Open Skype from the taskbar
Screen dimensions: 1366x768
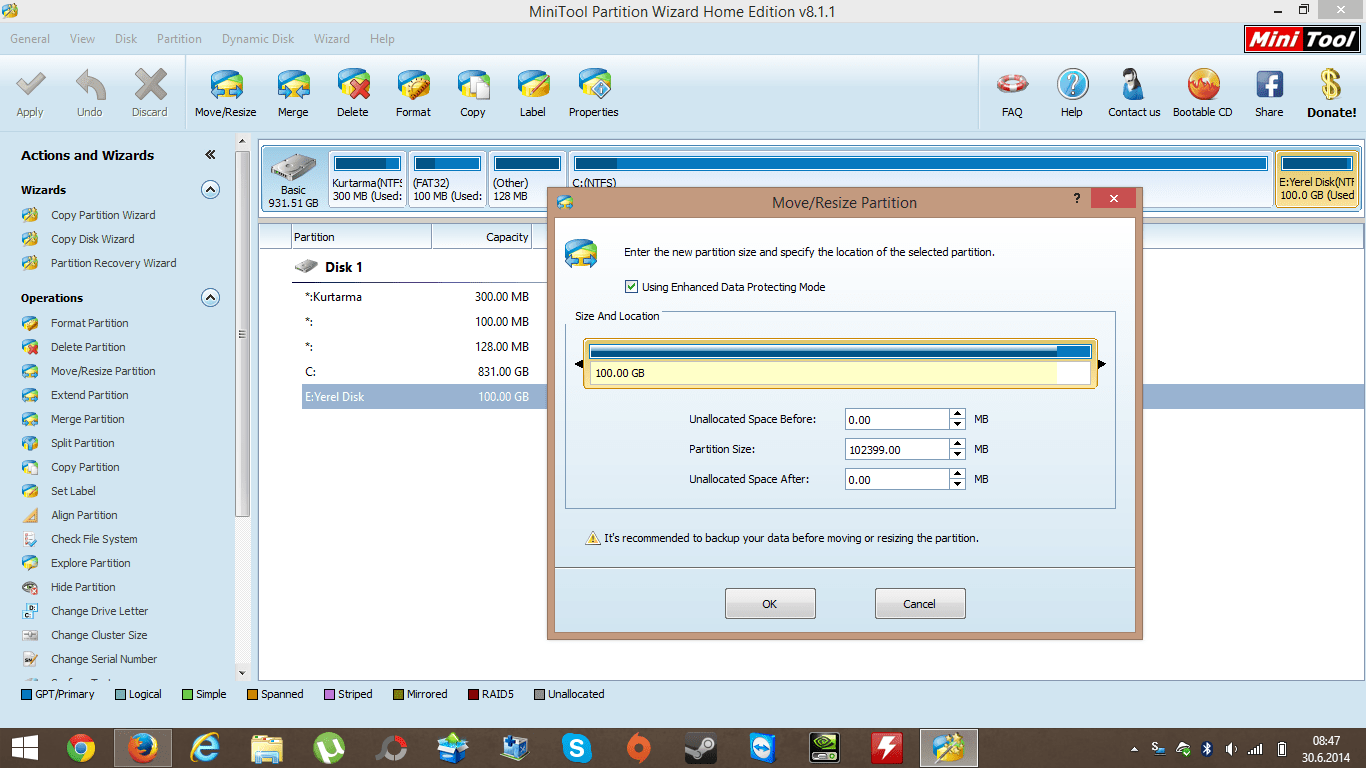(576, 748)
